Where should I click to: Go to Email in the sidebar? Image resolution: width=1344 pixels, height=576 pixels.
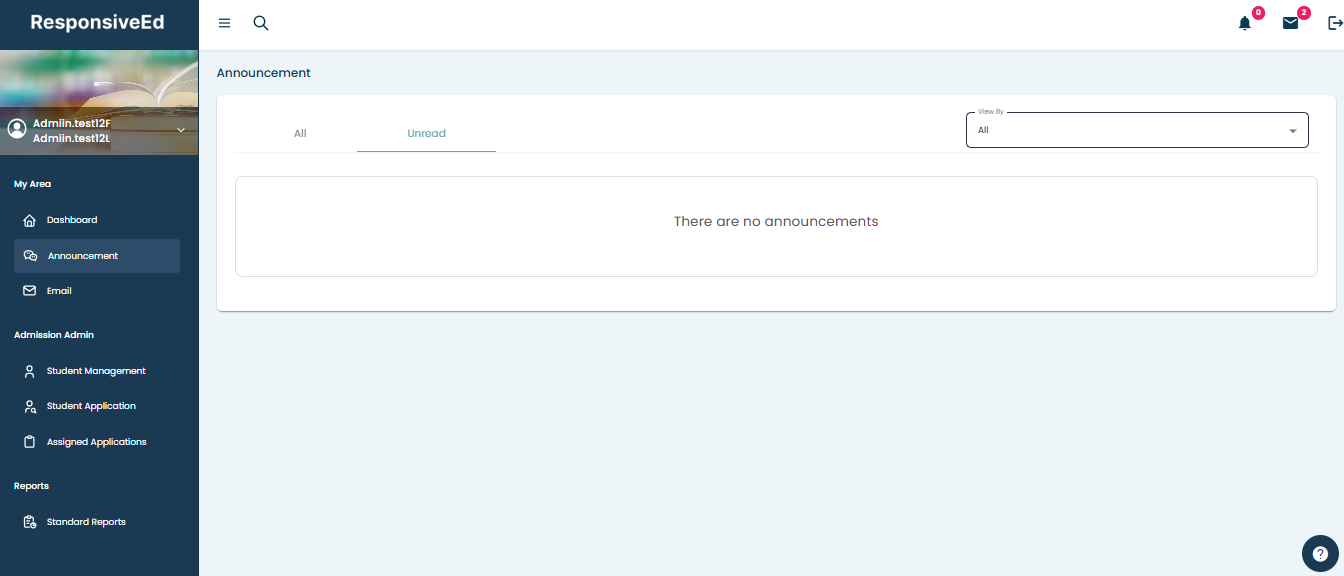[59, 291]
